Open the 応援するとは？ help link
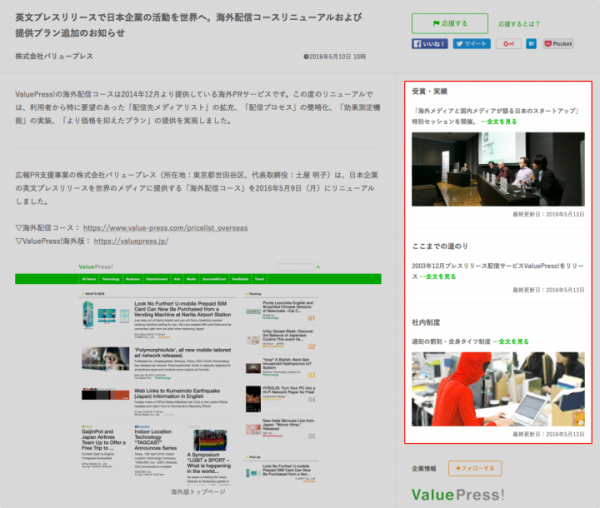The width and height of the screenshot is (600, 508). click(x=518, y=24)
